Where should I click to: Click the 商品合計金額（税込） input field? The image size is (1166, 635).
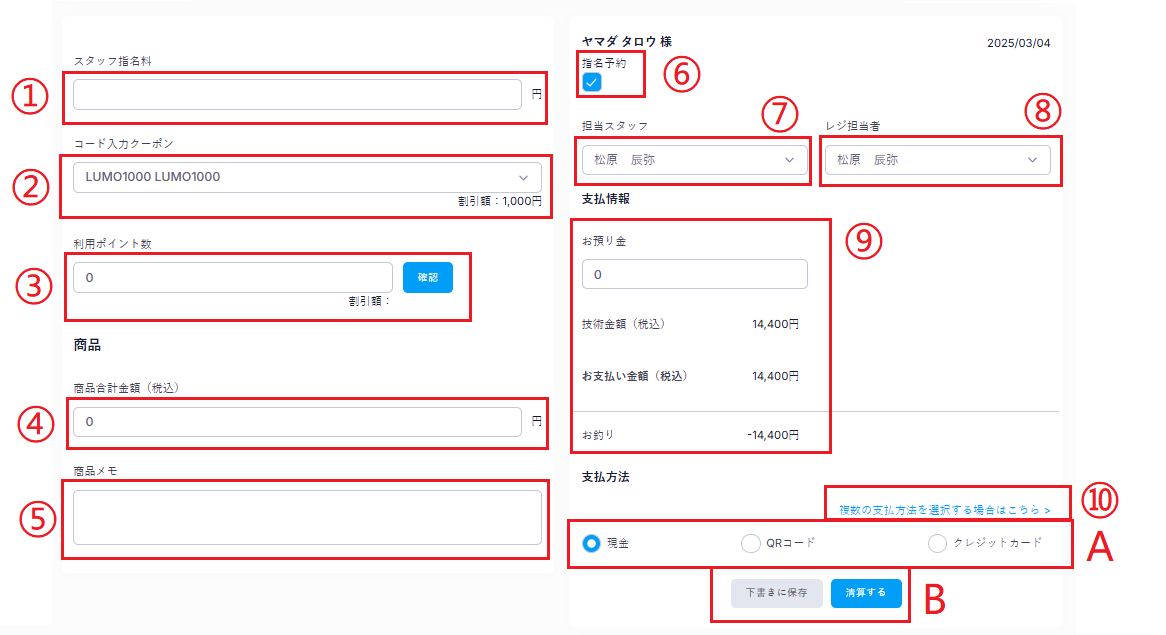pyautogui.click(x=296, y=422)
